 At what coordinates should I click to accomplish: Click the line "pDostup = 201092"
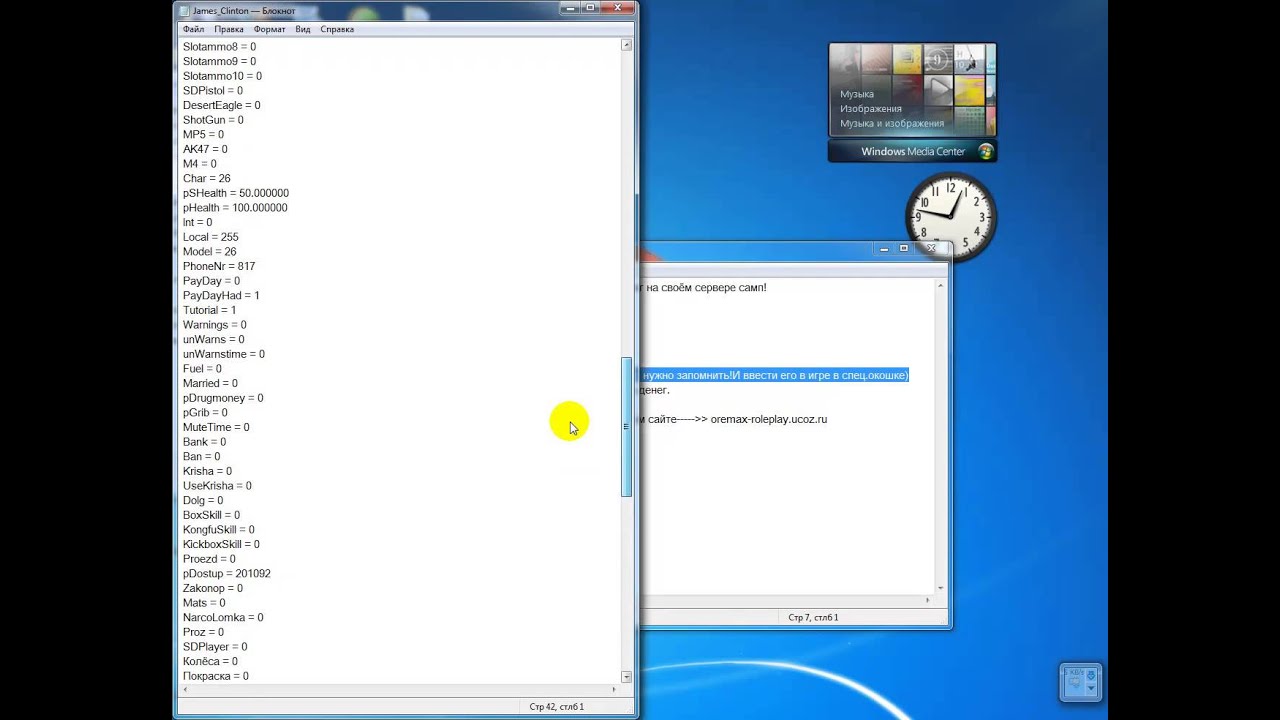(227, 574)
